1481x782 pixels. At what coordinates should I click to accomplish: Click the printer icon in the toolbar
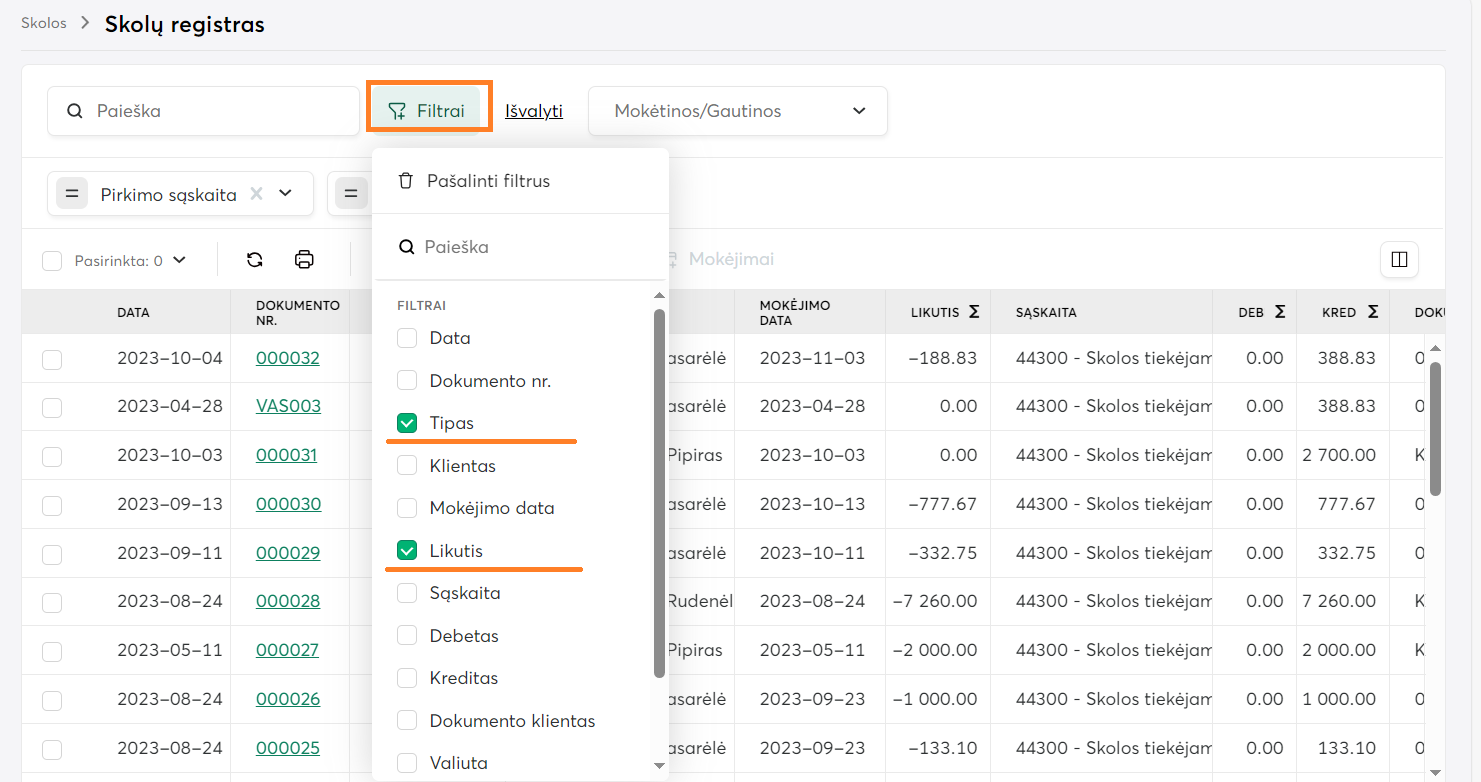tap(304, 260)
